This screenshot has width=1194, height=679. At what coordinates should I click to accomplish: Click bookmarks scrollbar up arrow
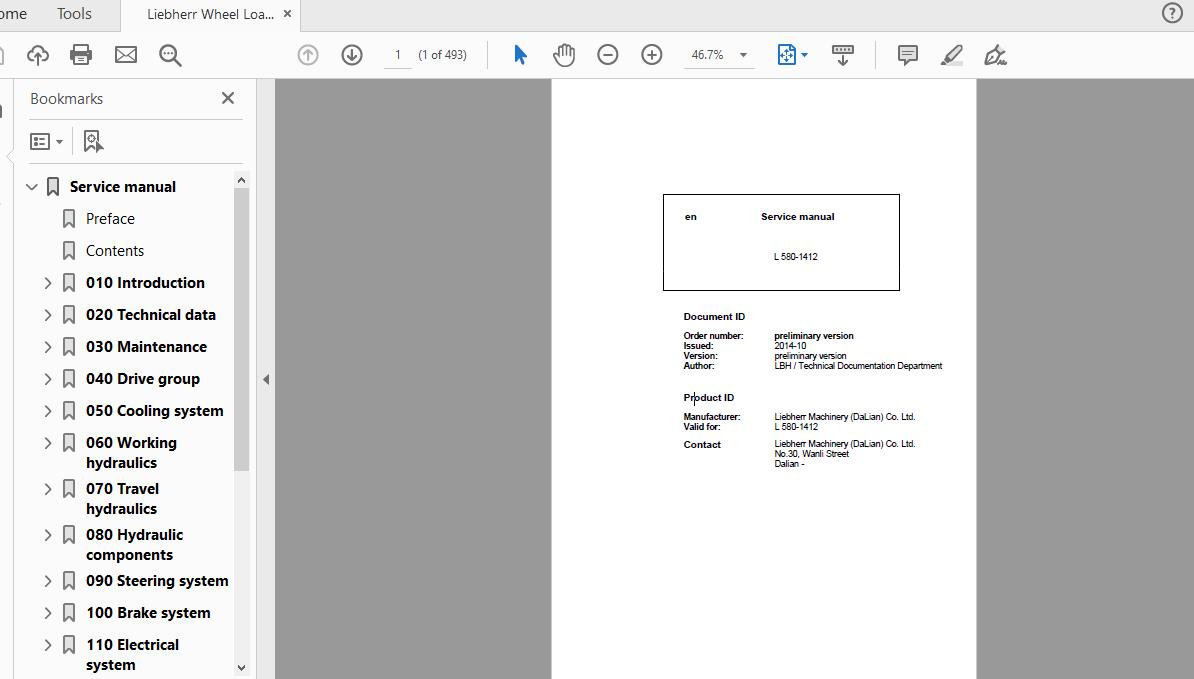[241, 180]
